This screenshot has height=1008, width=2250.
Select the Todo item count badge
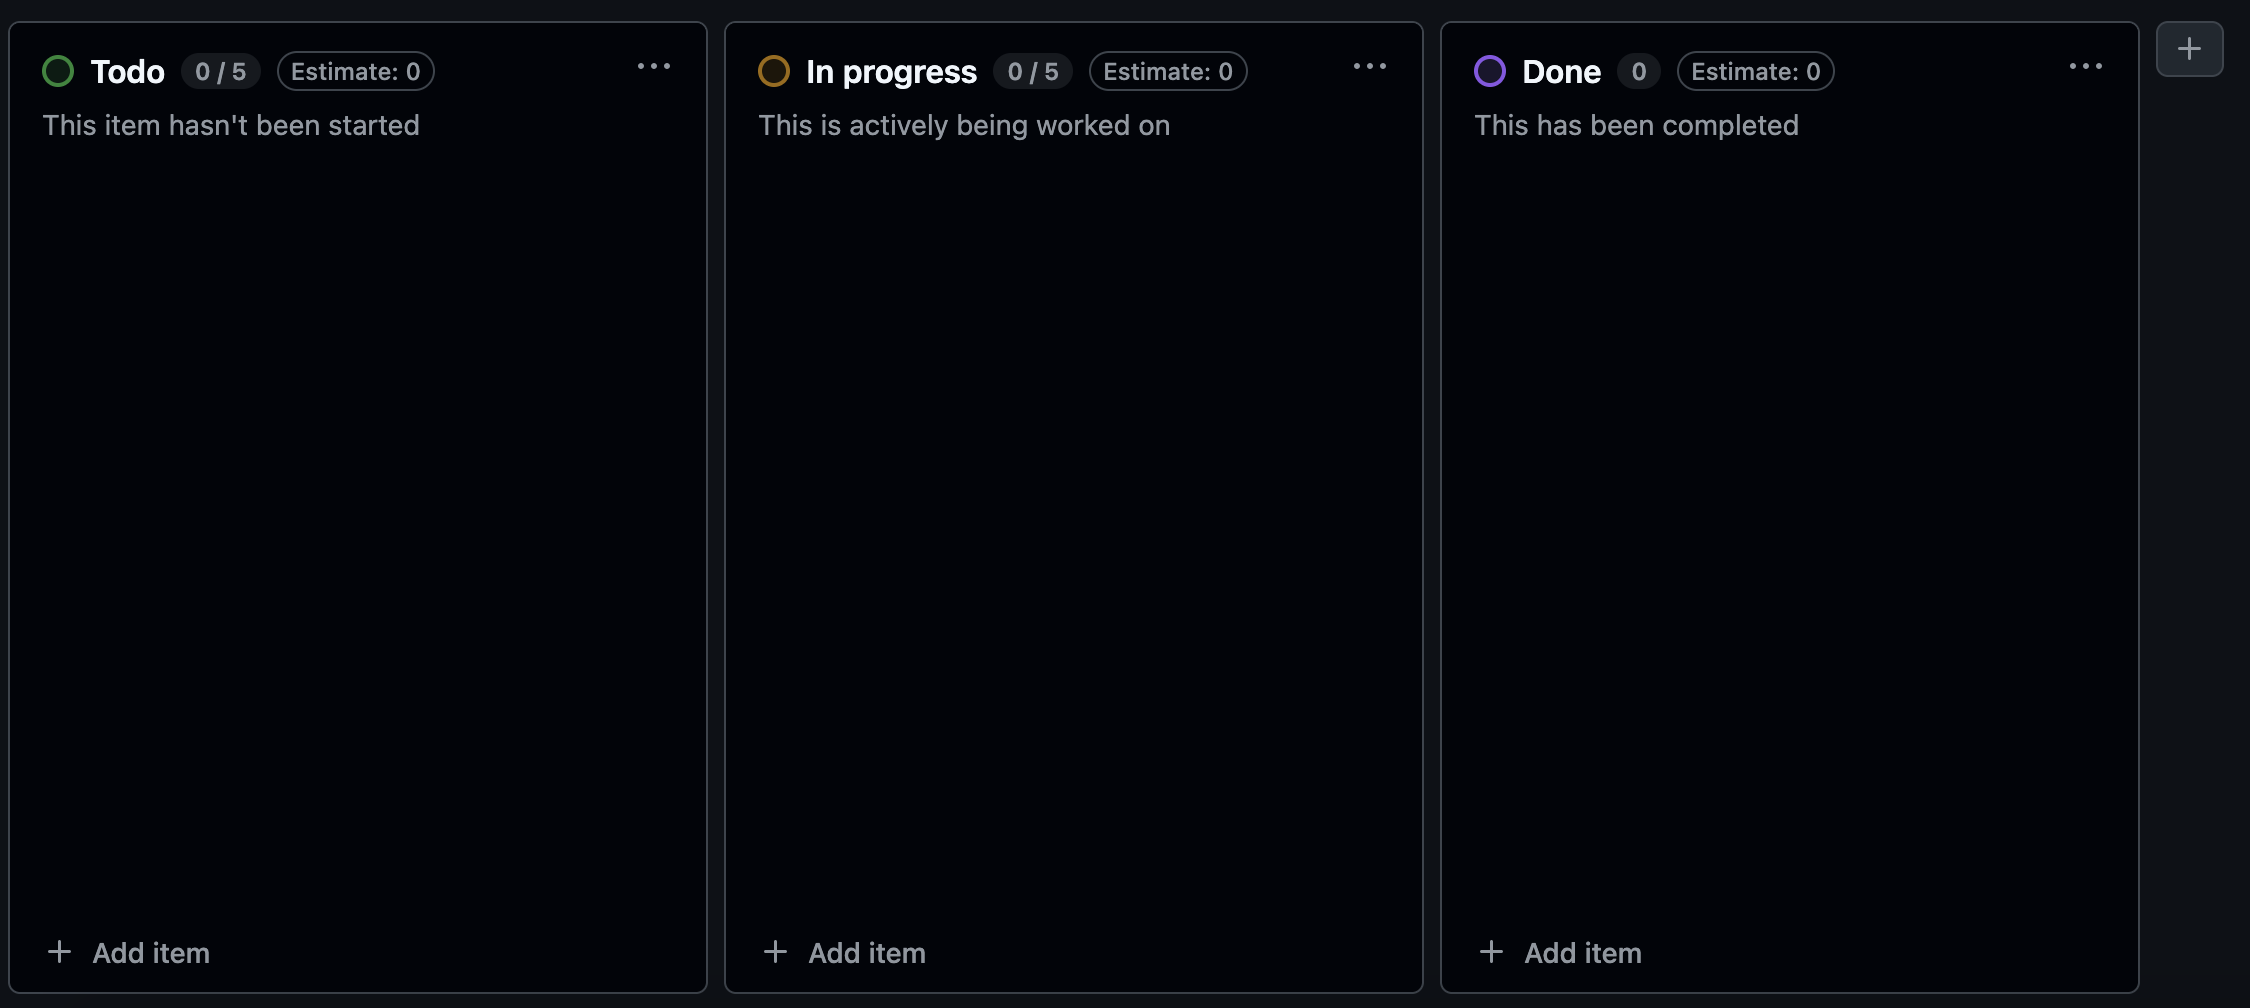[221, 71]
